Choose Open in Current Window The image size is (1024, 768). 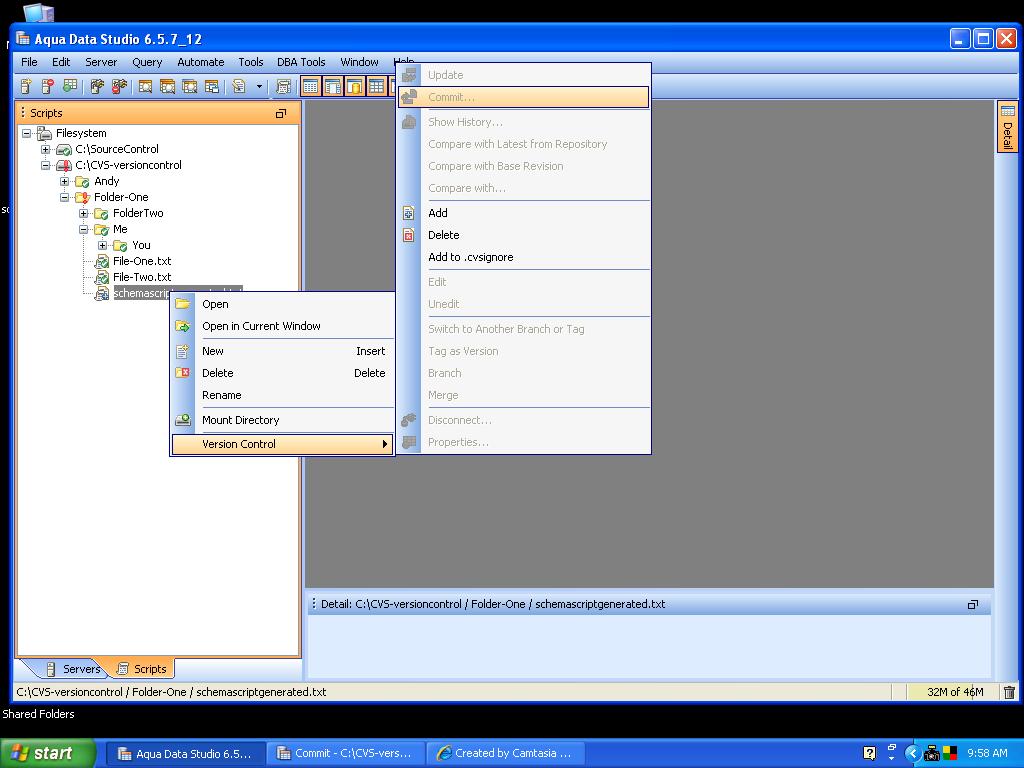pos(282,326)
